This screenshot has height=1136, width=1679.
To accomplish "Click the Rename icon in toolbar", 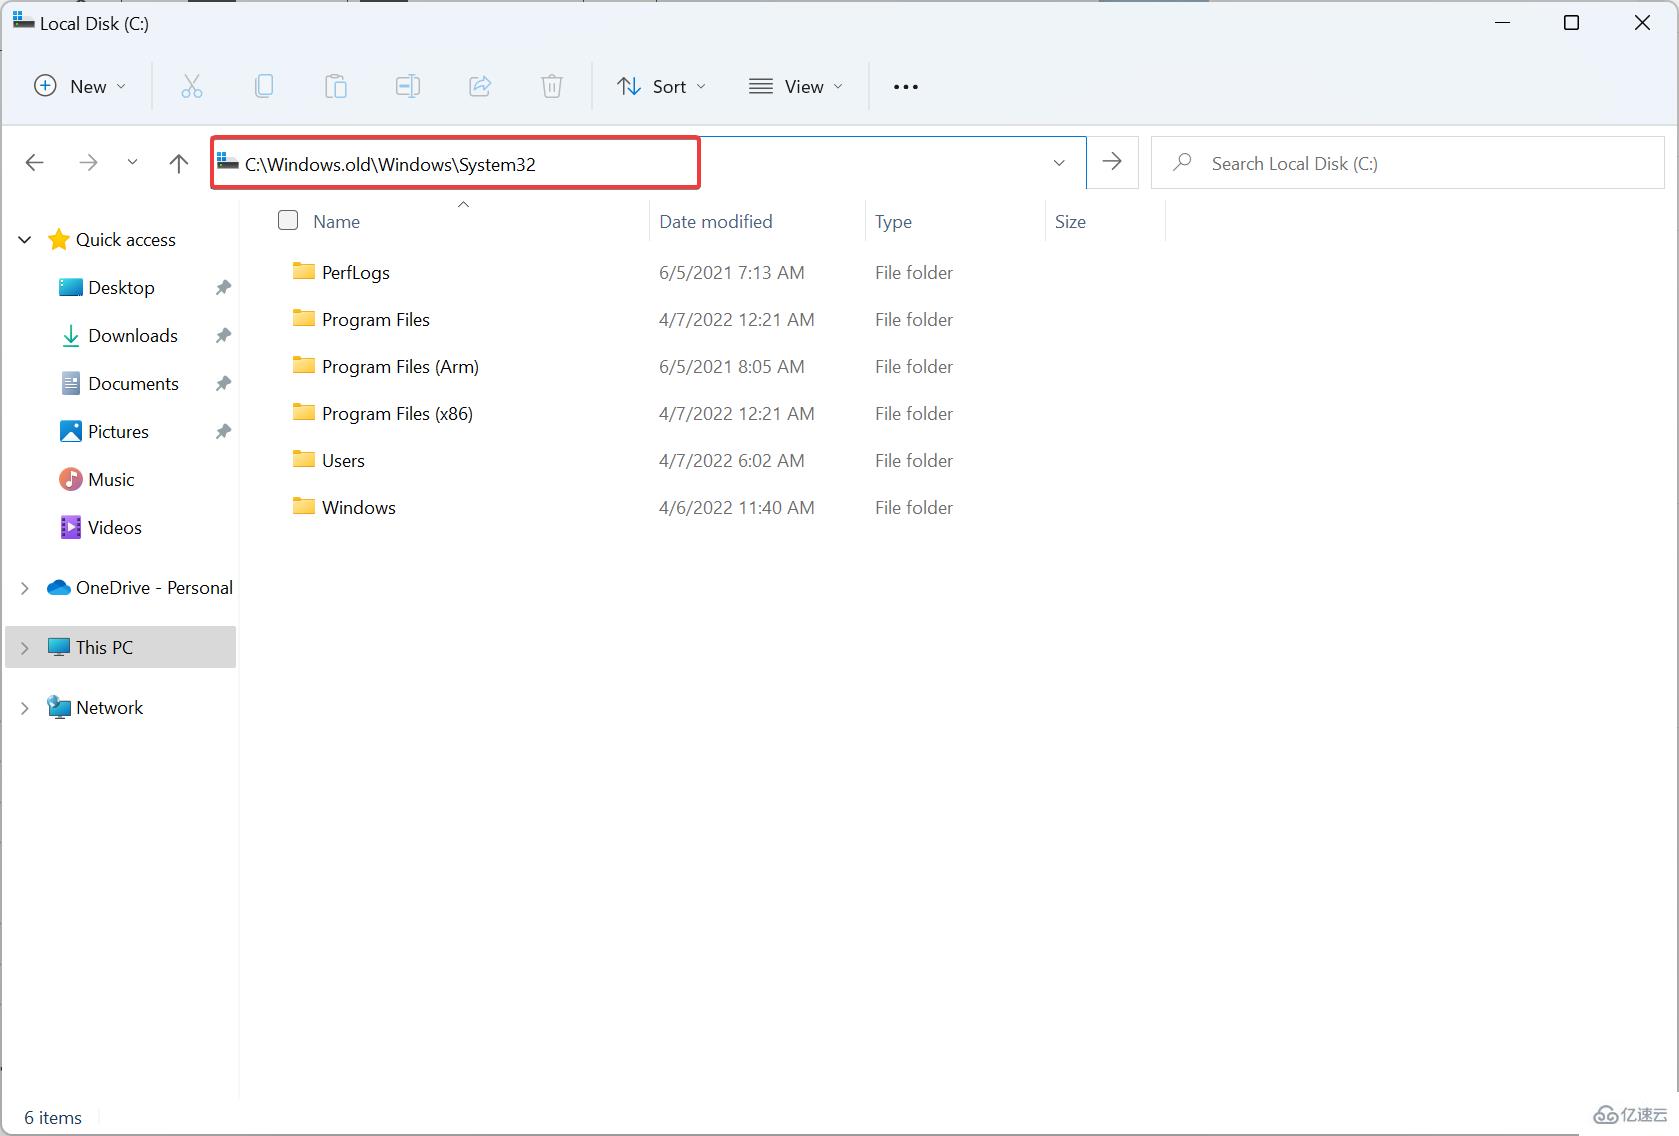I will (407, 87).
